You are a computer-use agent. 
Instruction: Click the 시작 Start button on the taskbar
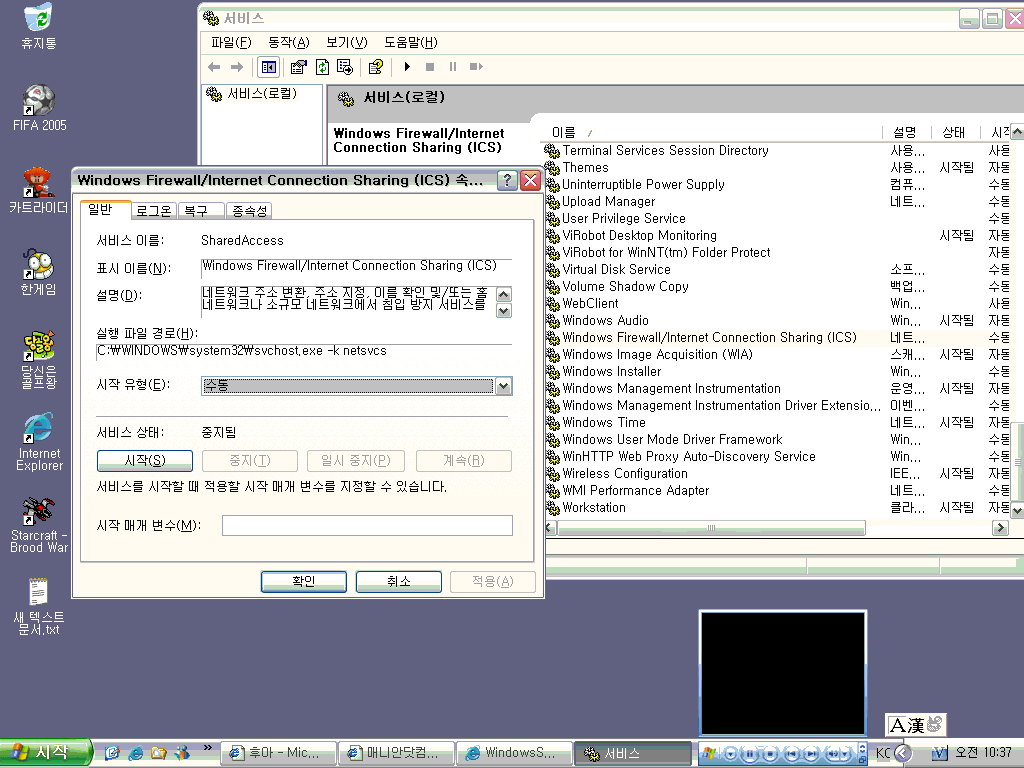[44, 753]
